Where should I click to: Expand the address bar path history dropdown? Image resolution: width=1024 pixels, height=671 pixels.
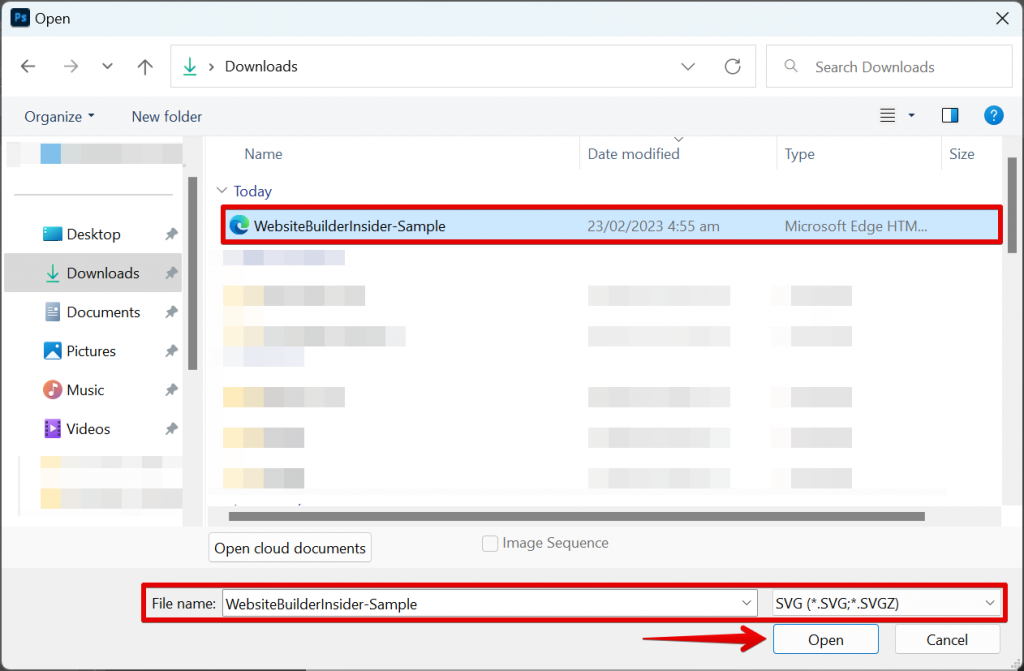coord(688,67)
